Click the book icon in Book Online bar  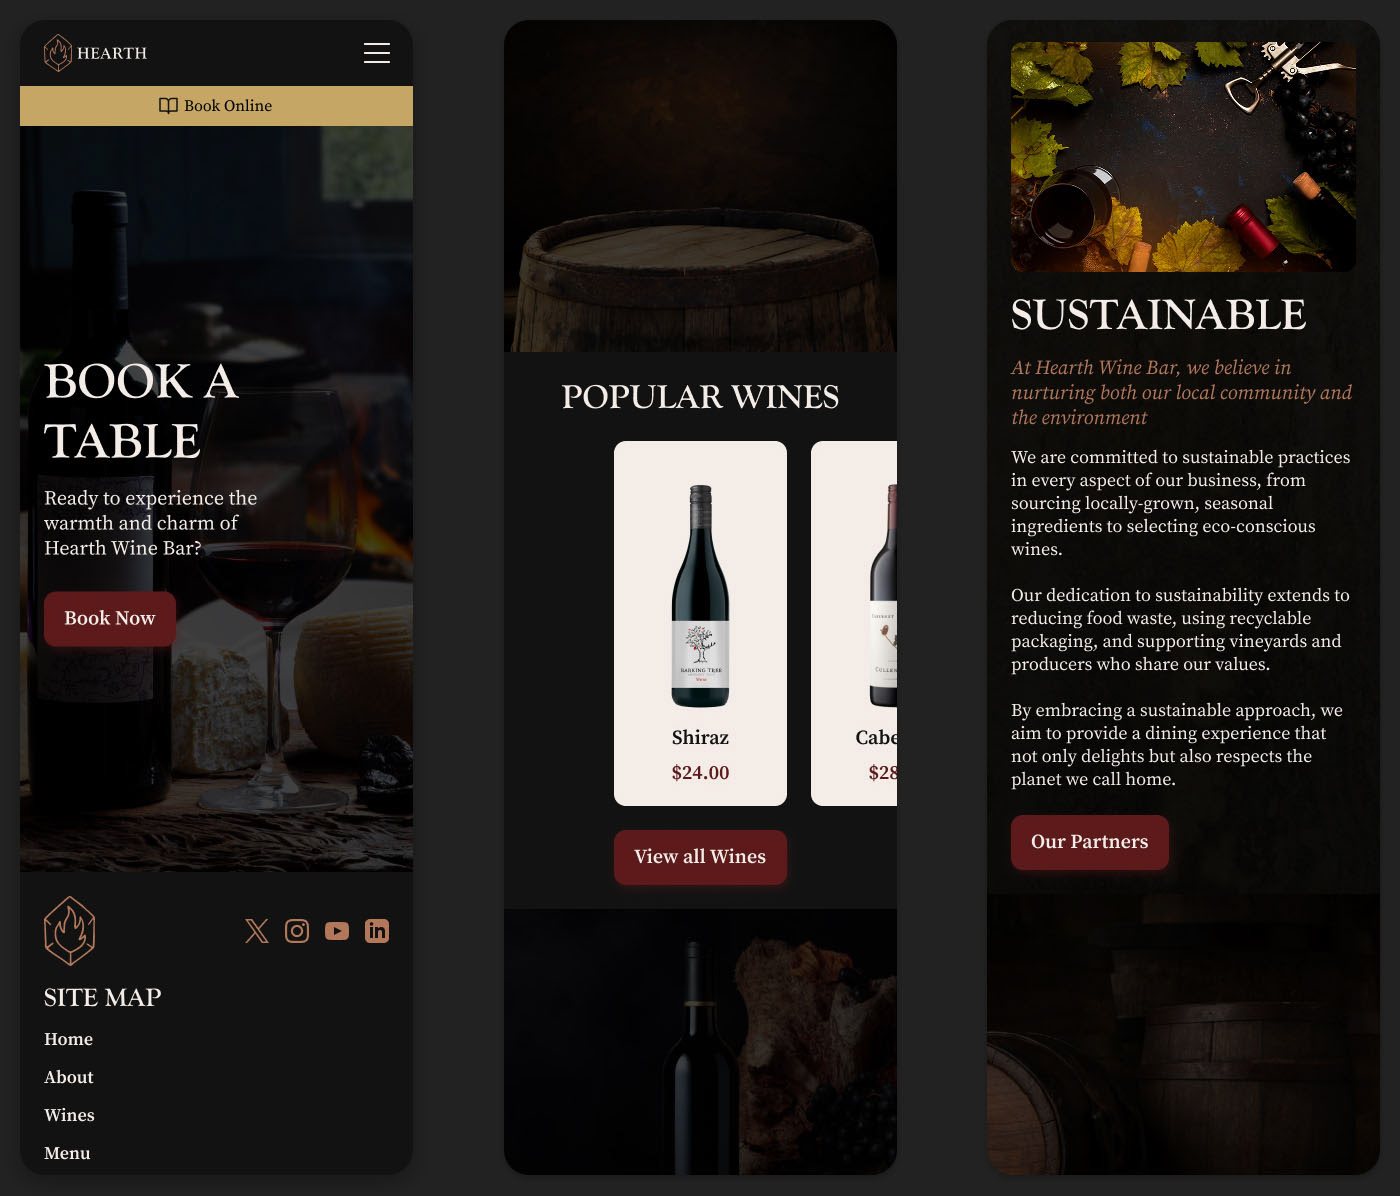tap(168, 106)
